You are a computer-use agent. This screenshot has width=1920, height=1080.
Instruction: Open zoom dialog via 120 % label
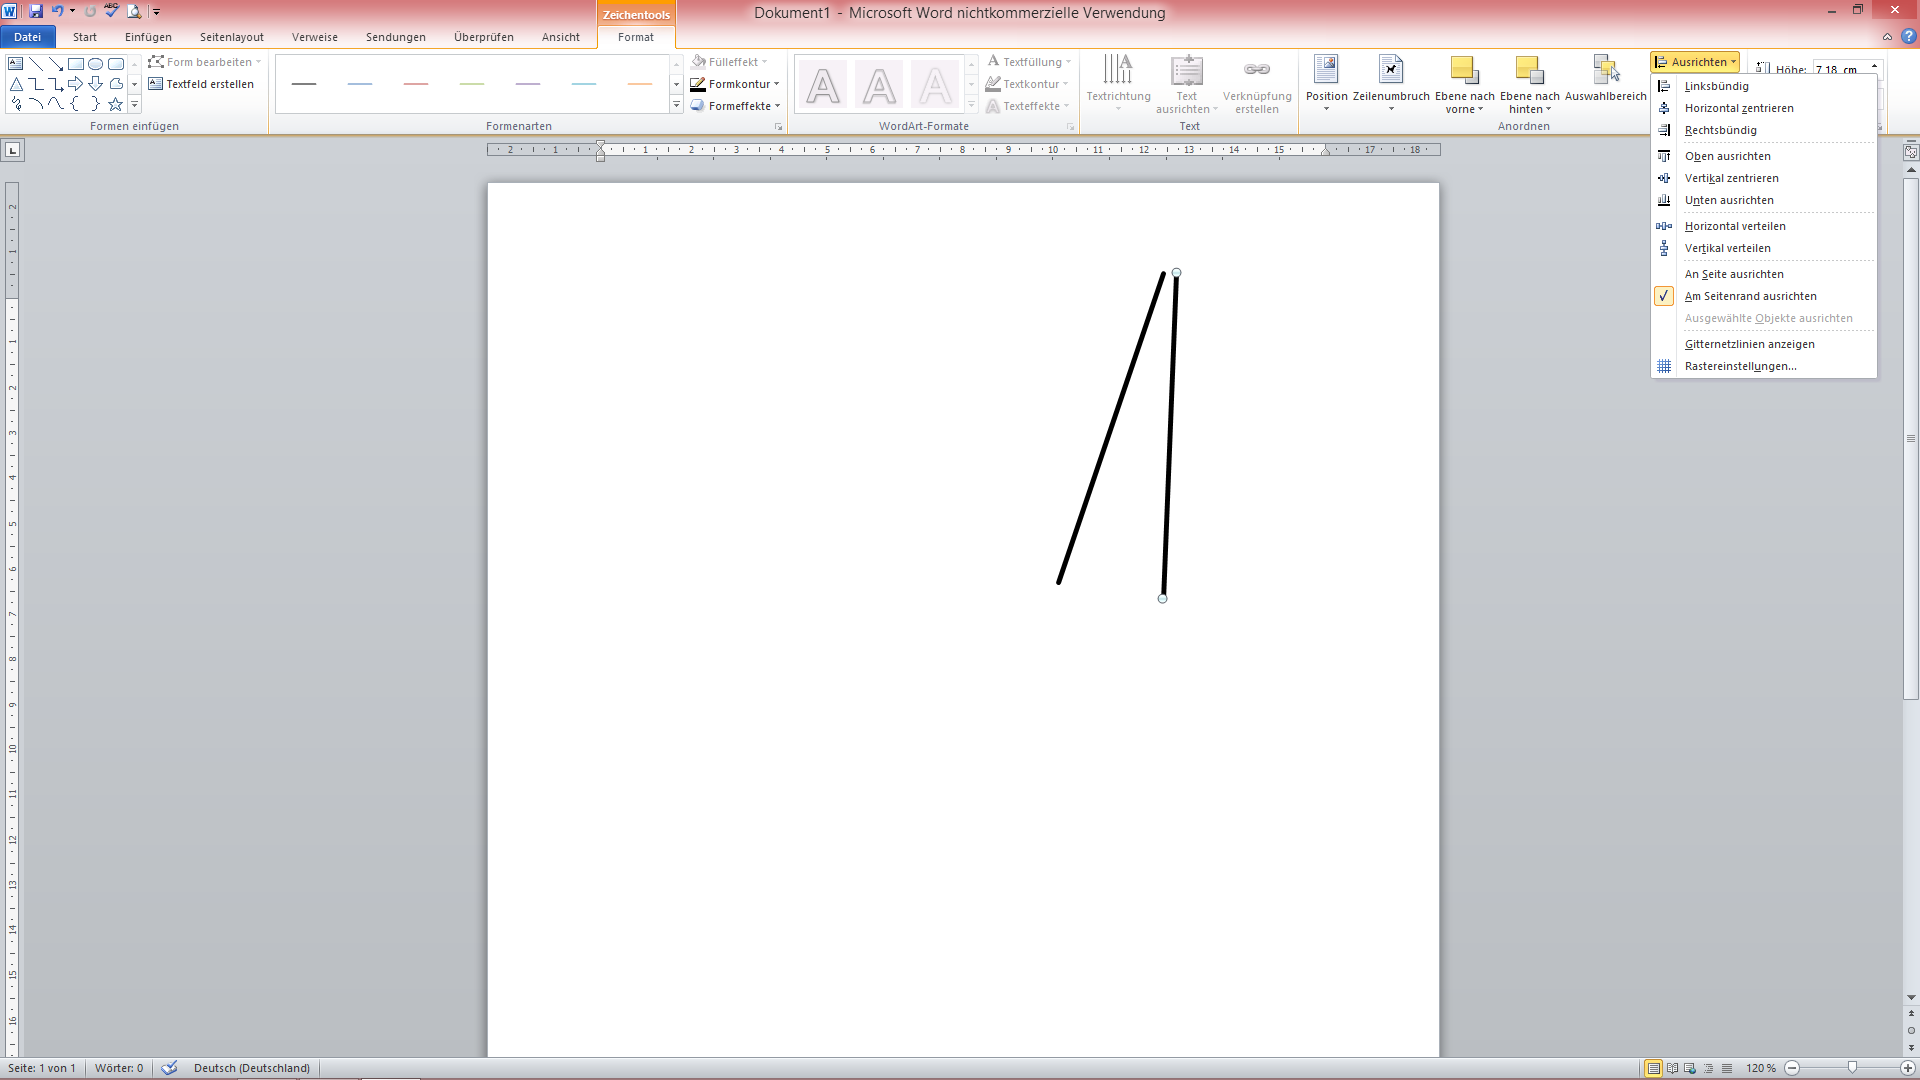click(x=1761, y=1068)
